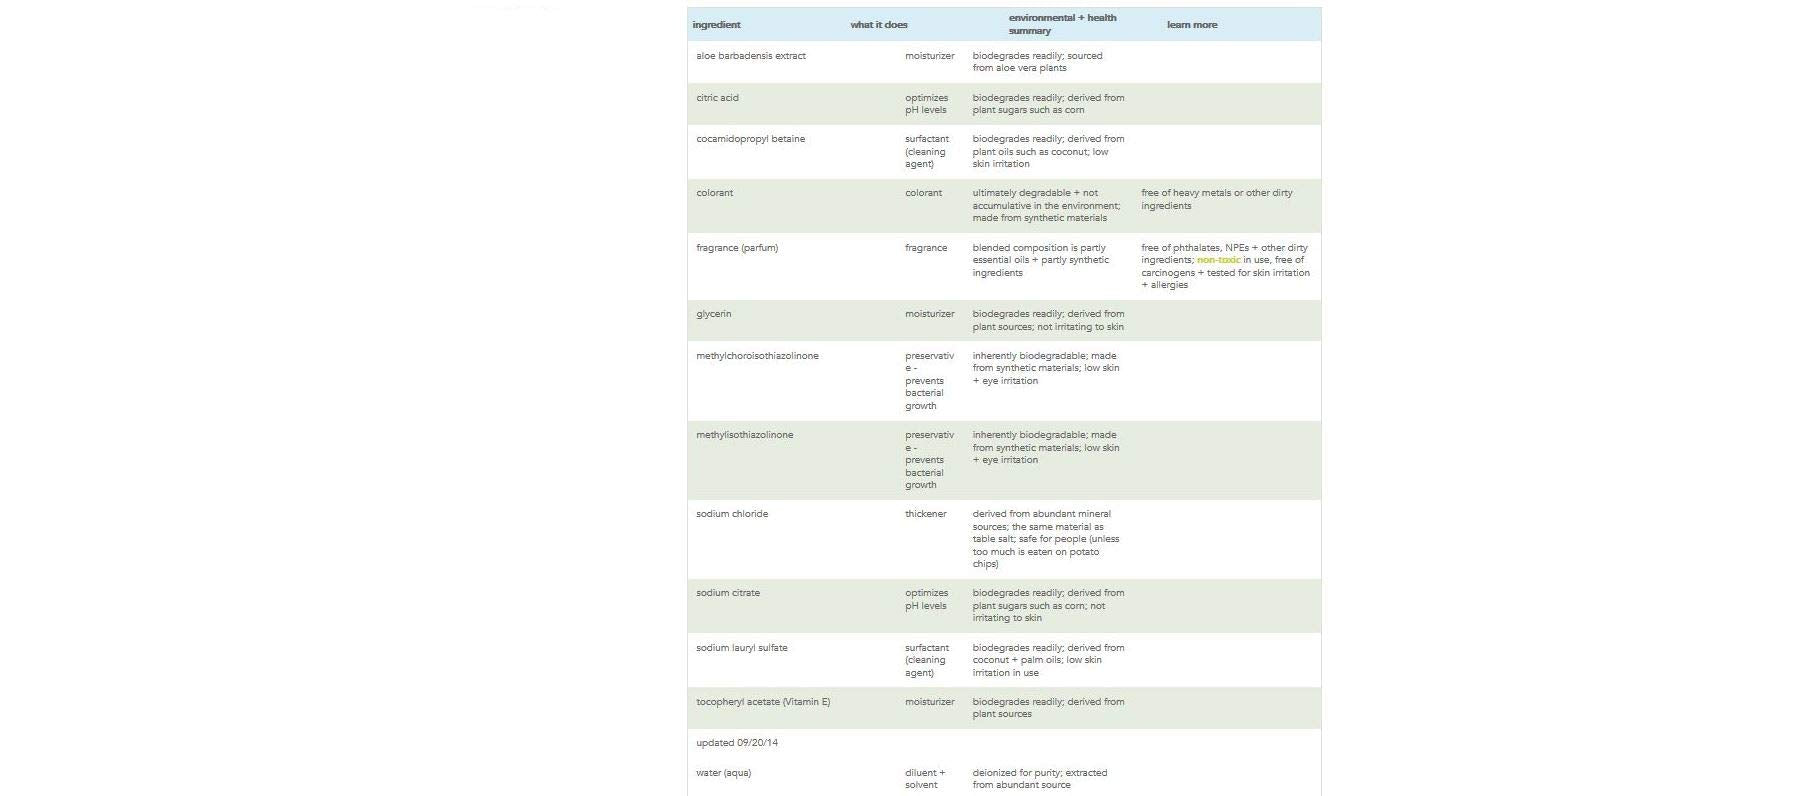Click the 'what it does' column header
The height and width of the screenshot is (796, 1817).
(x=878, y=25)
